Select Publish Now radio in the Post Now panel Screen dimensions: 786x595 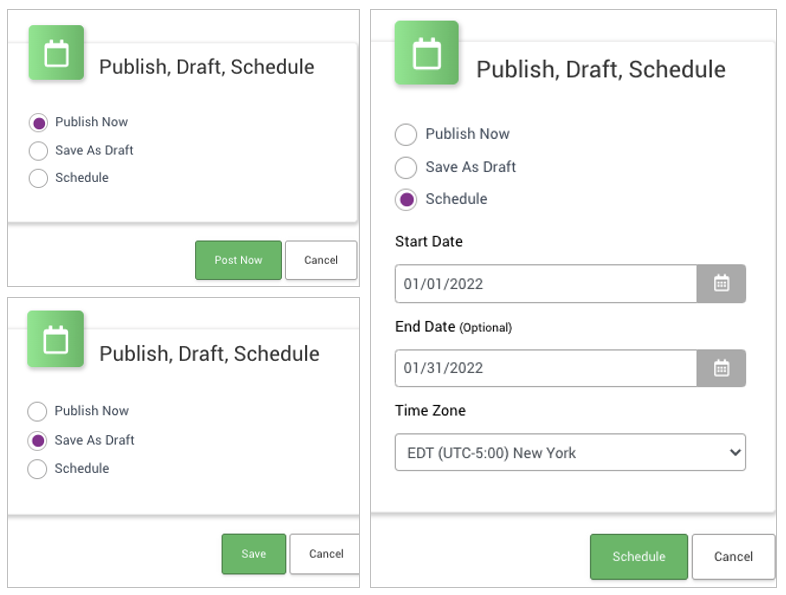38,123
